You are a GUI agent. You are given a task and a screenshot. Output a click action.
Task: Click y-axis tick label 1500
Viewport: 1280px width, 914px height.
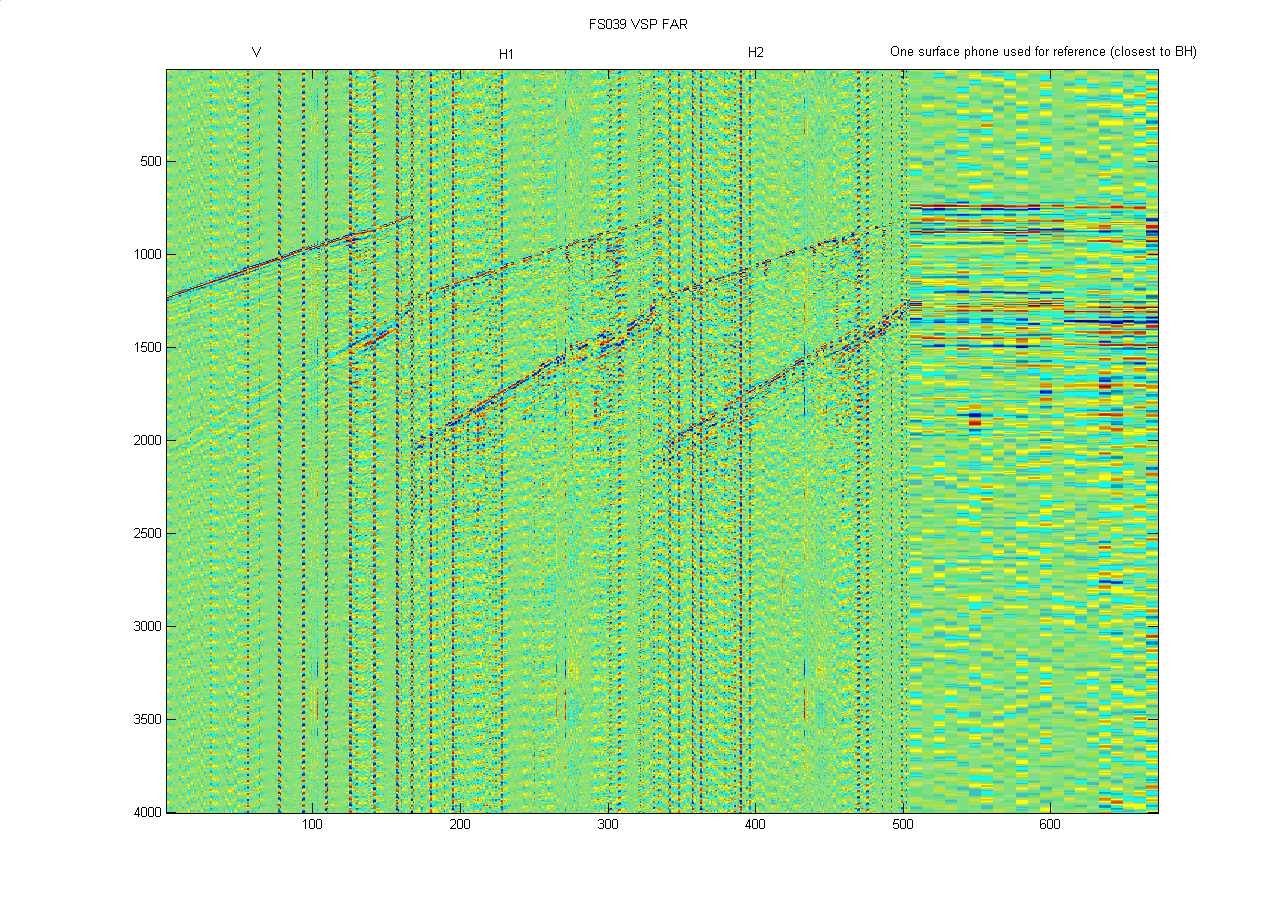(146, 348)
